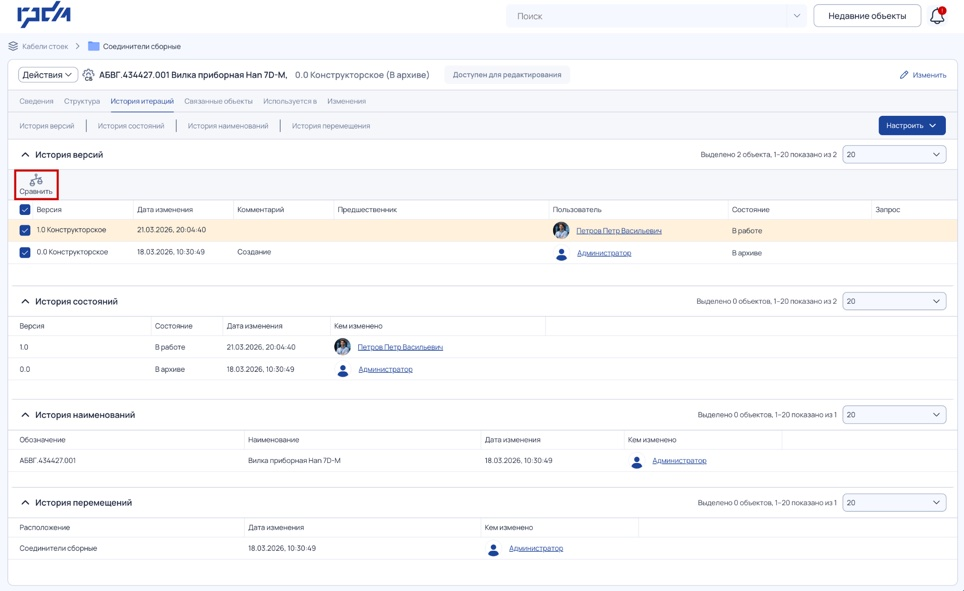The height and width of the screenshot is (591, 964).
Task: Click Администратор avatar in 0.0 Конструкторское row
Action: click(x=561, y=253)
